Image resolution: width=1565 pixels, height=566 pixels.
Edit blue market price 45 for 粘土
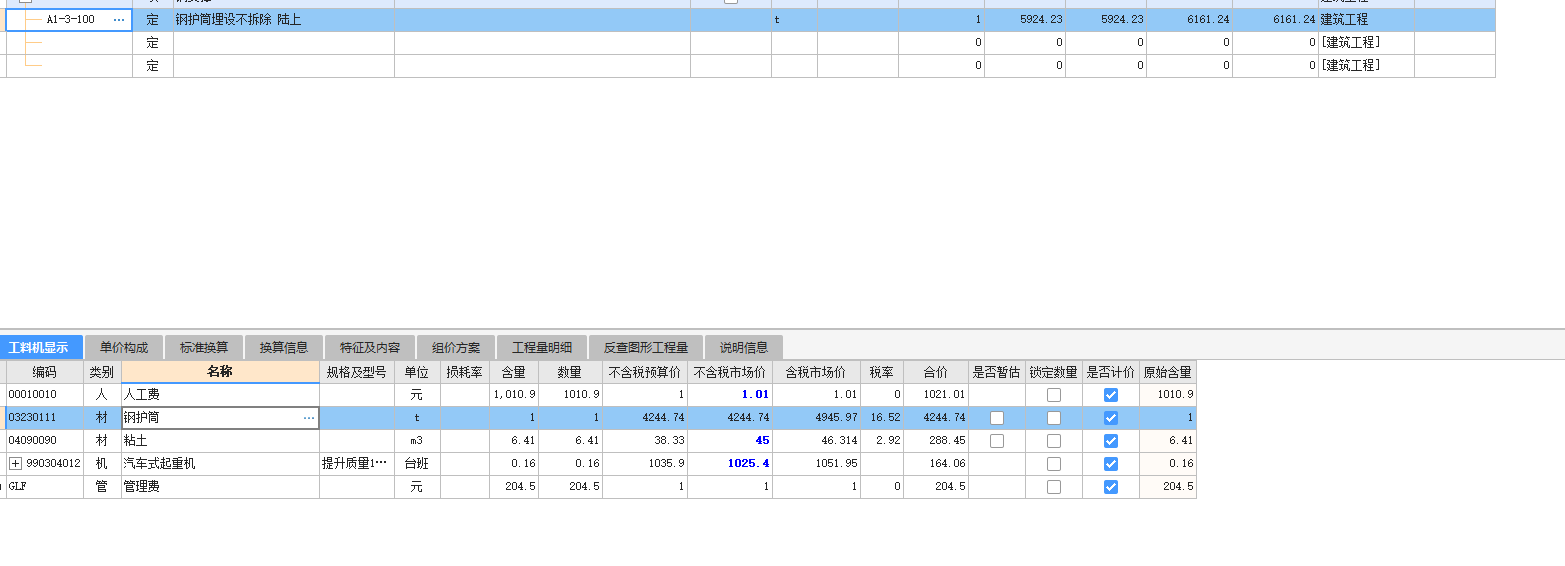pos(730,441)
